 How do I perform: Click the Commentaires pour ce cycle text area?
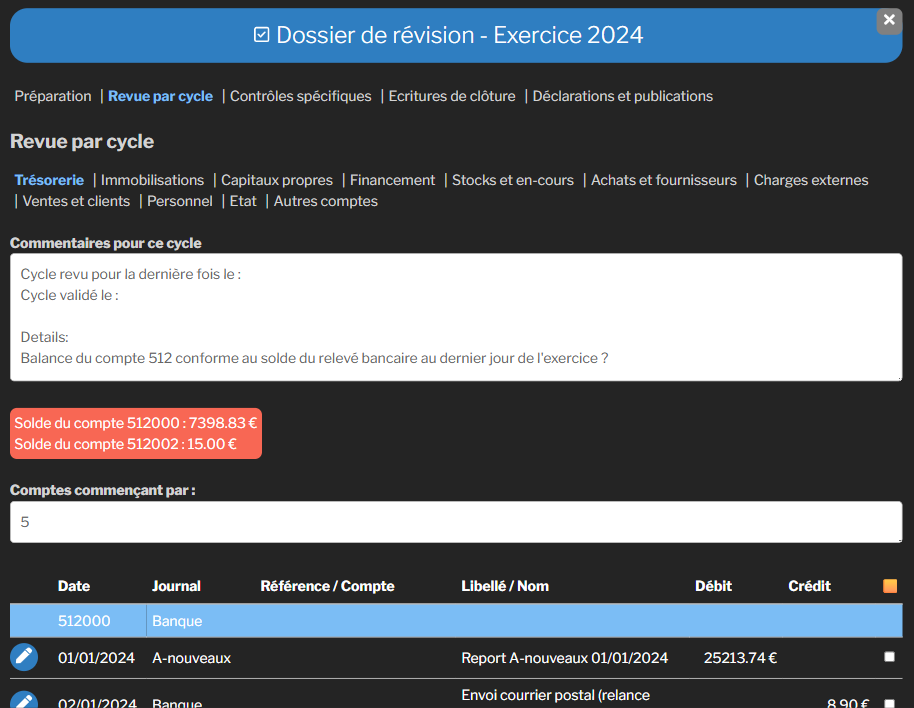click(x=456, y=317)
